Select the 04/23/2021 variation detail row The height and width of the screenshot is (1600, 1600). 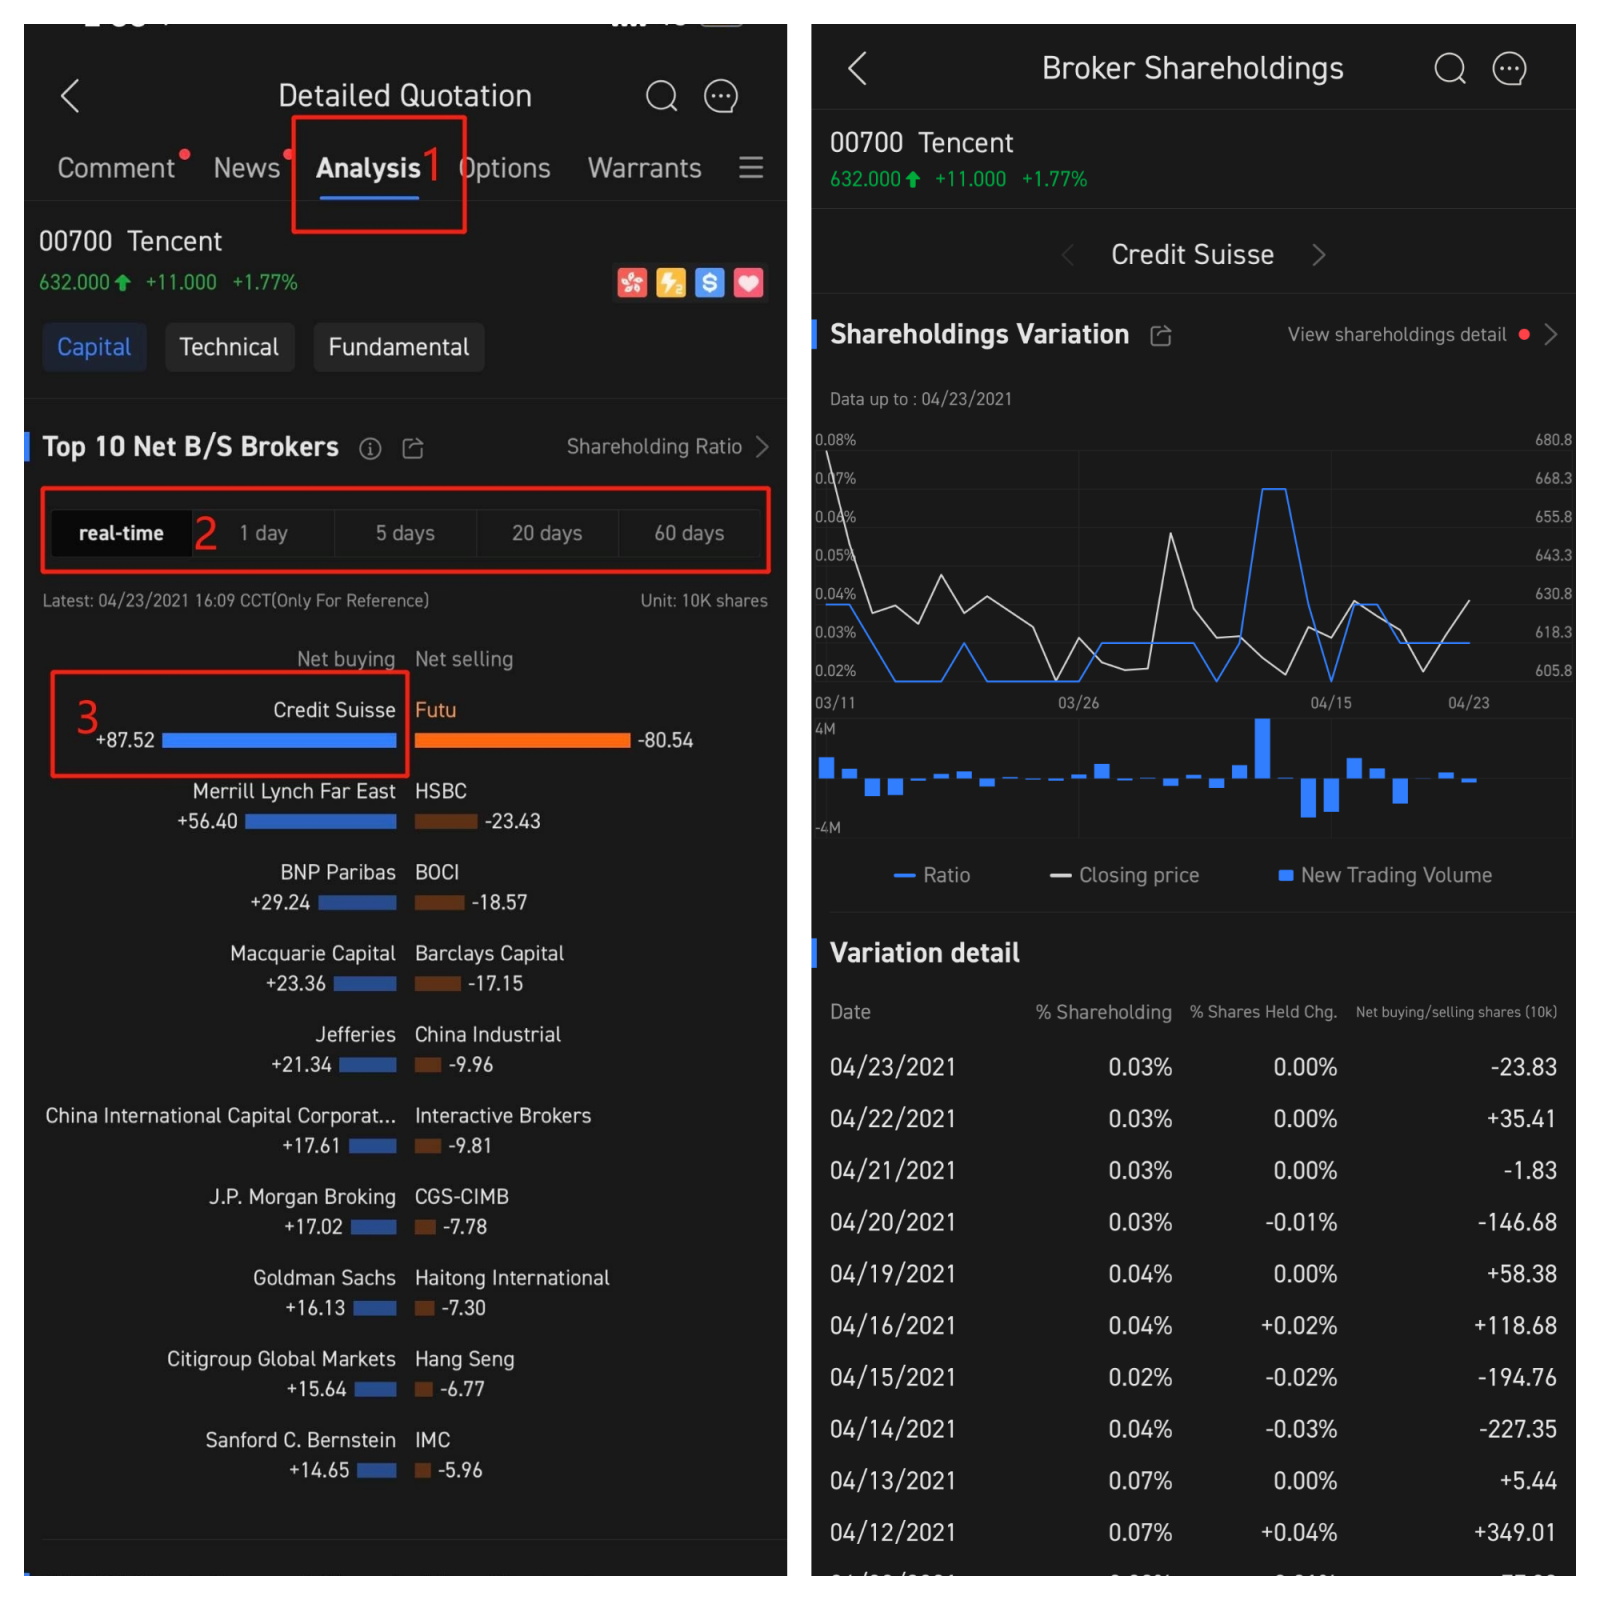[x=1193, y=1067]
